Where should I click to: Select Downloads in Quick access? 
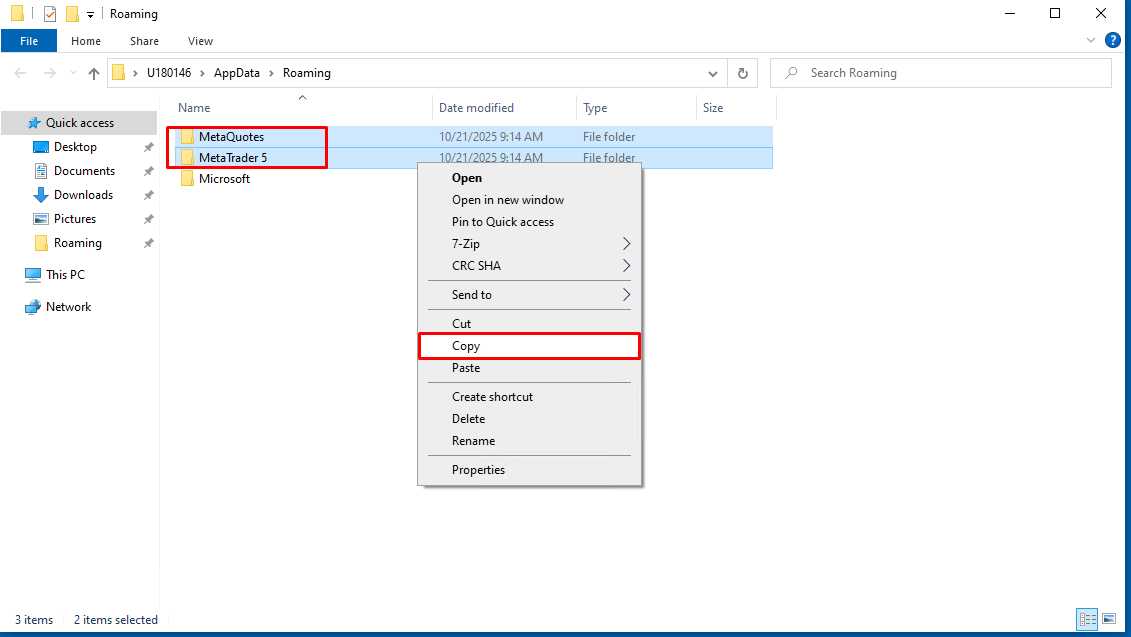(83, 195)
